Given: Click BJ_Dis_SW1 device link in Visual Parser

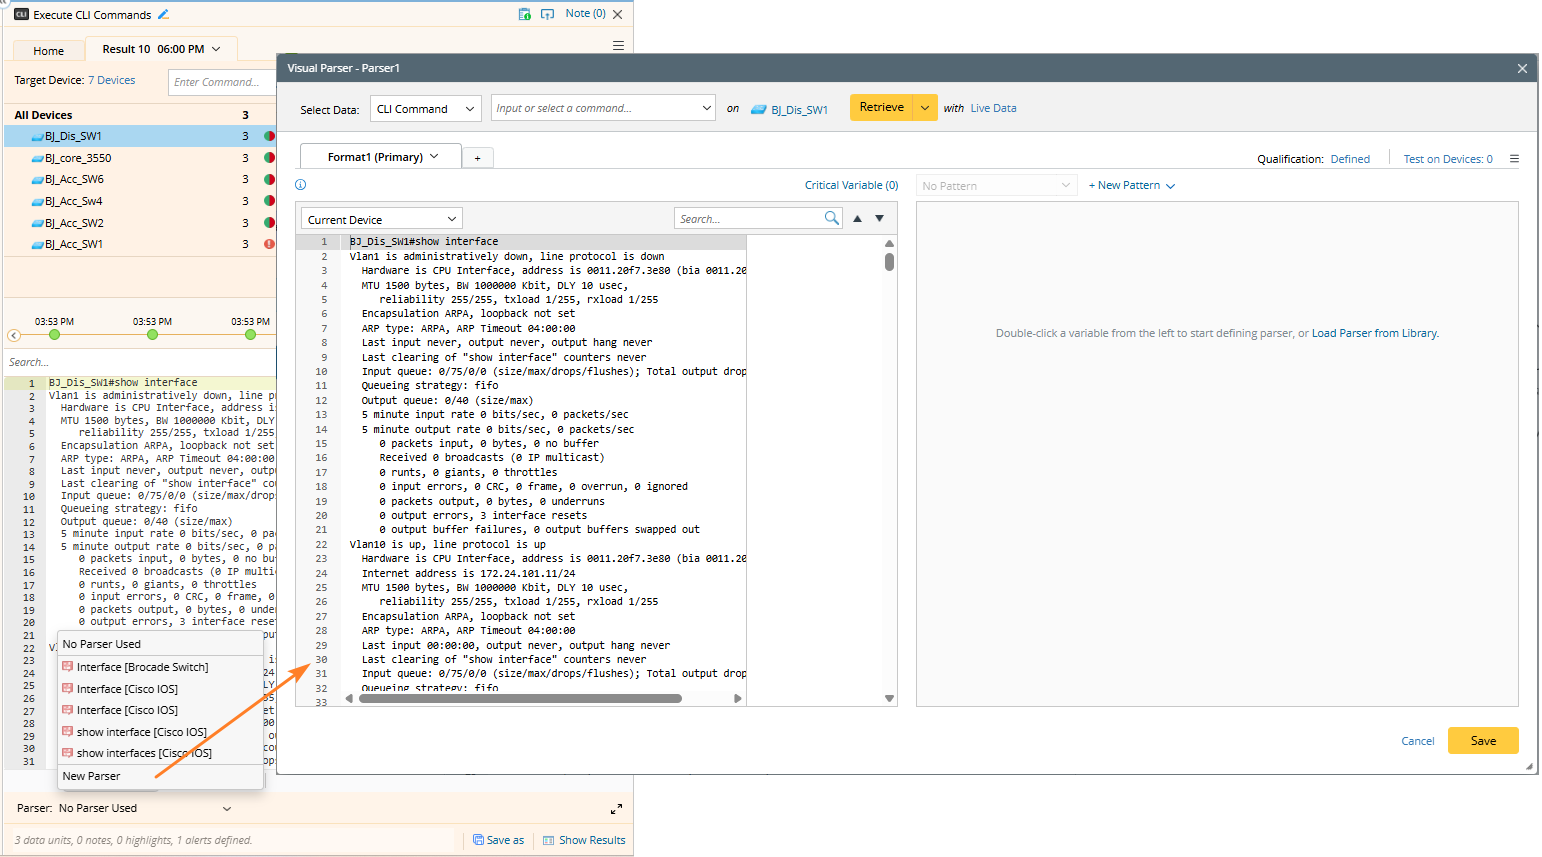Looking at the screenshot, I should [x=799, y=110].
